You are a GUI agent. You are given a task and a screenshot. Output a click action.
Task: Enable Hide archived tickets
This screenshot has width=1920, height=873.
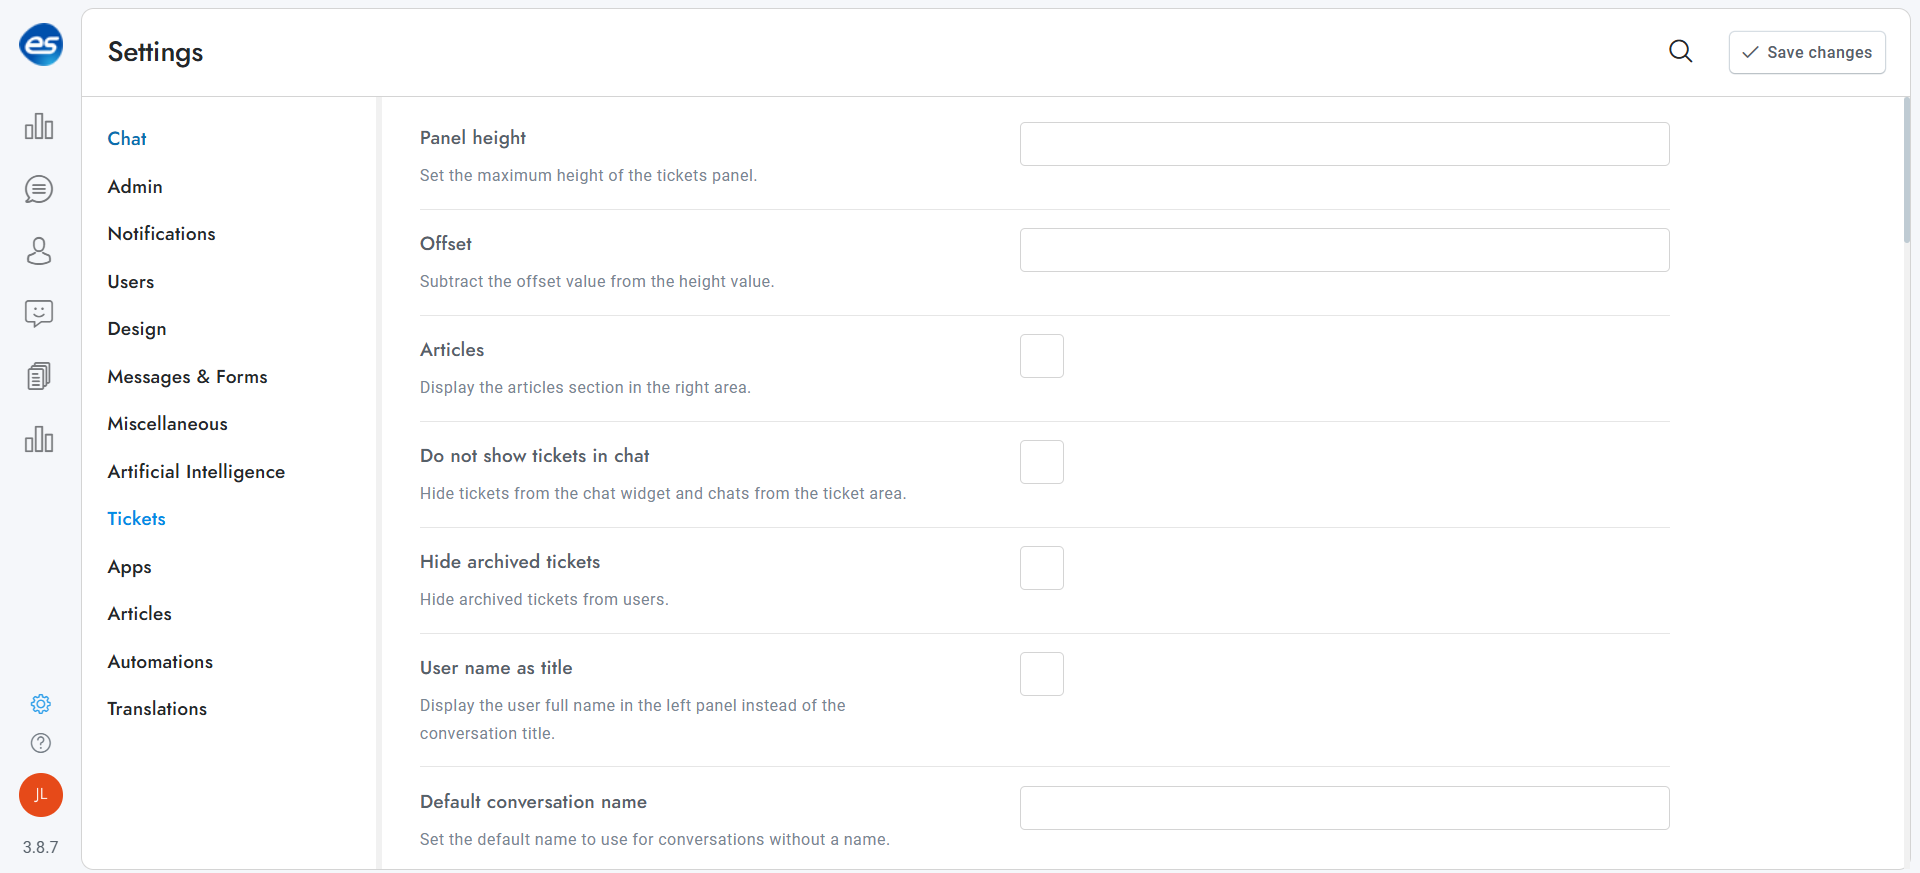click(1042, 568)
